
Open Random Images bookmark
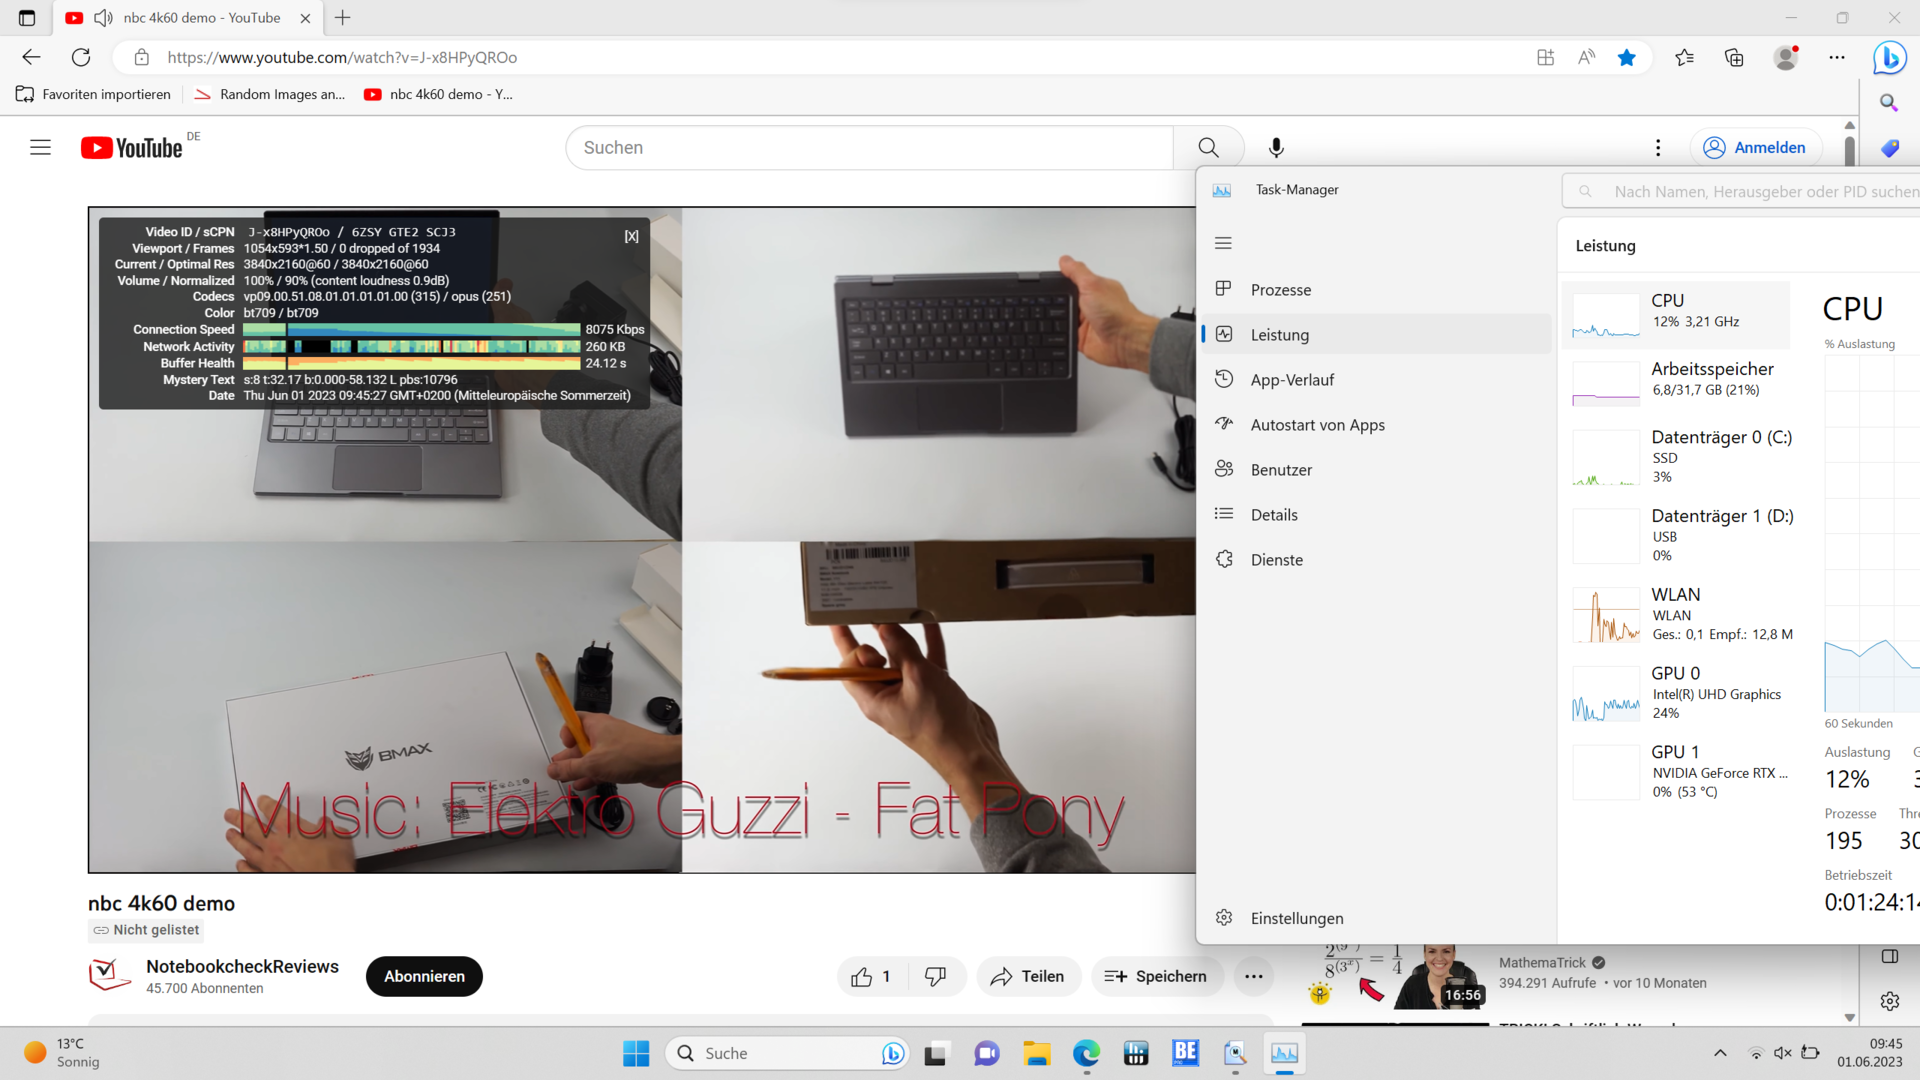pyautogui.click(x=270, y=94)
